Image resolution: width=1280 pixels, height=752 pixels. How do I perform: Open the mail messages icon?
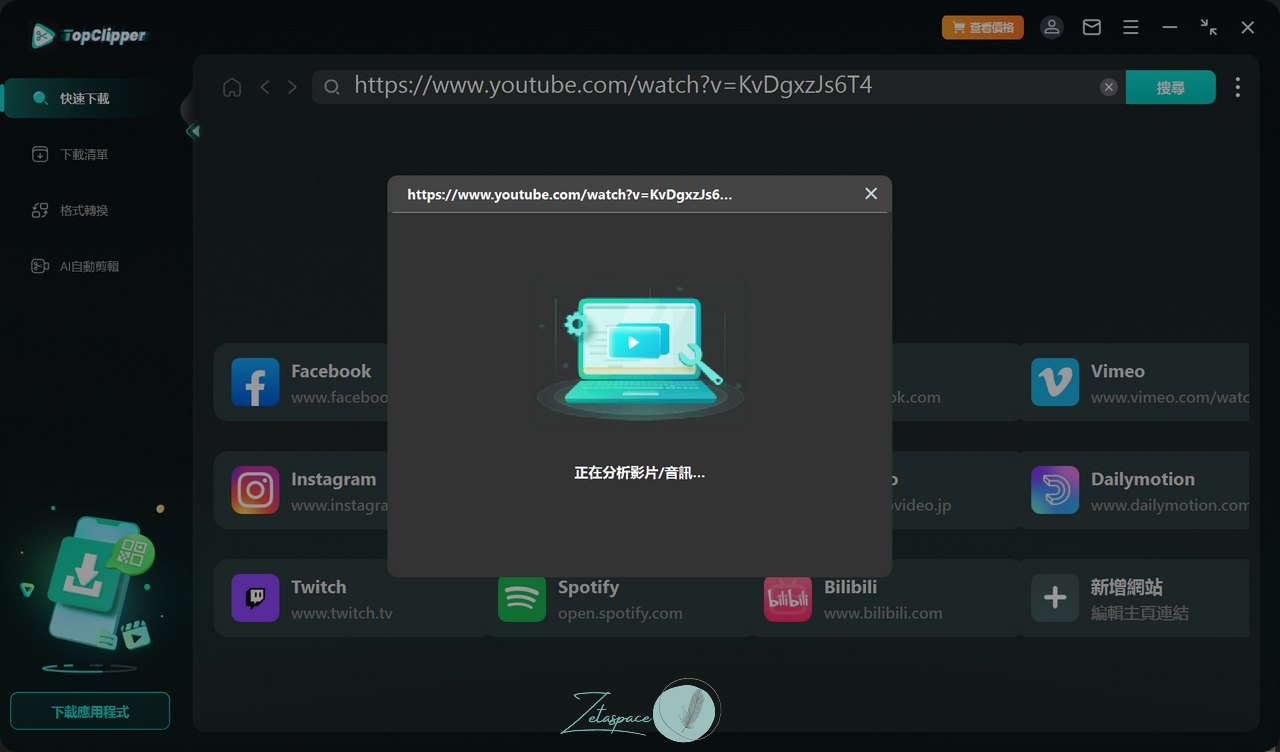pyautogui.click(x=1092, y=28)
